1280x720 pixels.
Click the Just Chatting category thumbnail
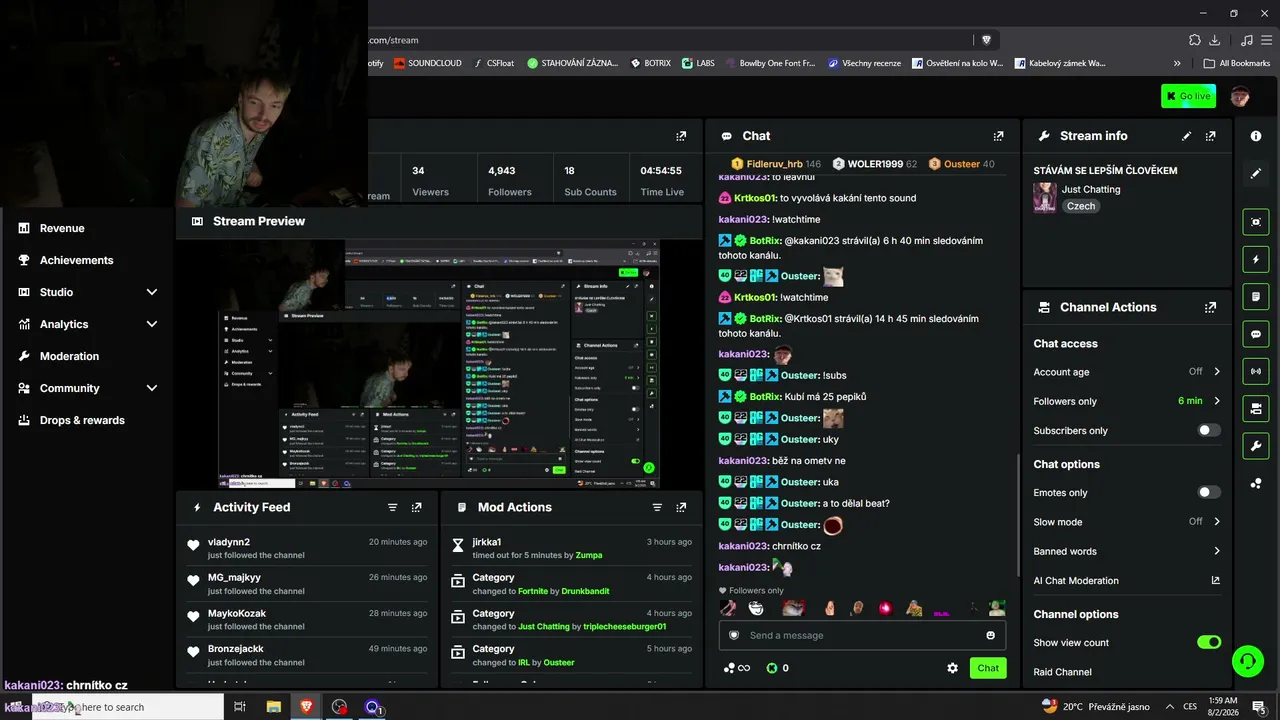1045,197
